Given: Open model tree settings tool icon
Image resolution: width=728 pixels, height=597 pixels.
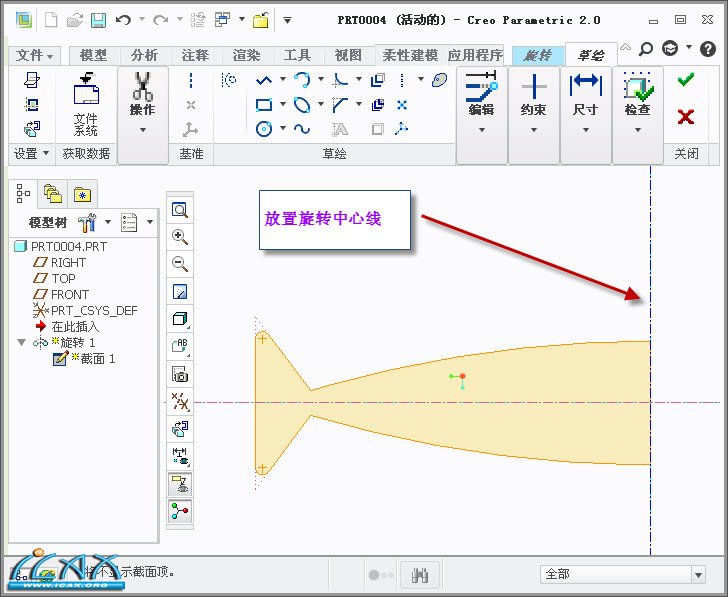Looking at the screenshot, I should [87, 222].
